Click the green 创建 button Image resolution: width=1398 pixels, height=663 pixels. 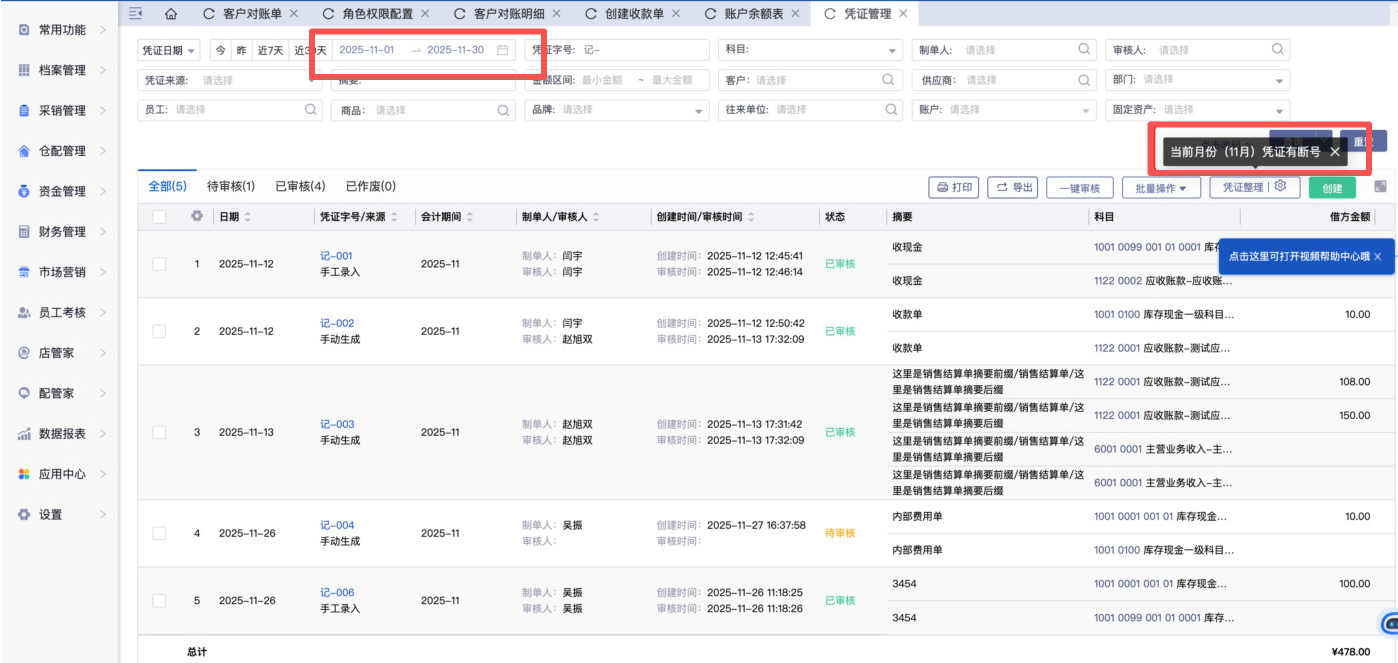(x=1332, y=188)
